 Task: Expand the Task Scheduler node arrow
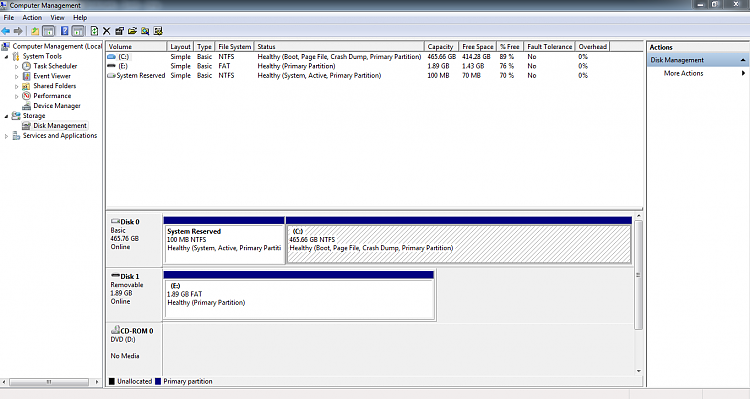[x=16, y=66]
